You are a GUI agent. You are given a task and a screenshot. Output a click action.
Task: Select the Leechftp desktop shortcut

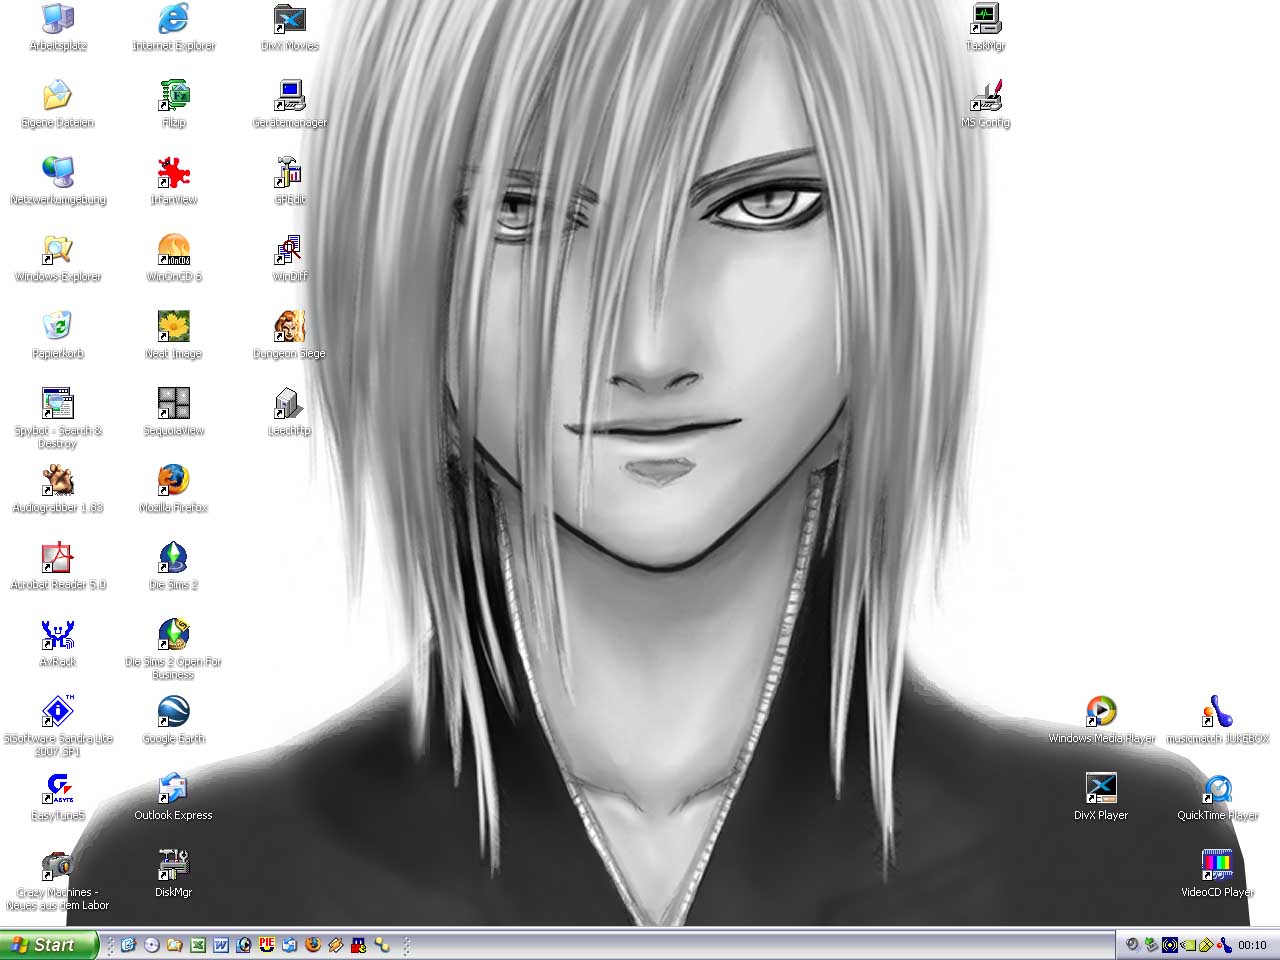click(x=290, y=412)
